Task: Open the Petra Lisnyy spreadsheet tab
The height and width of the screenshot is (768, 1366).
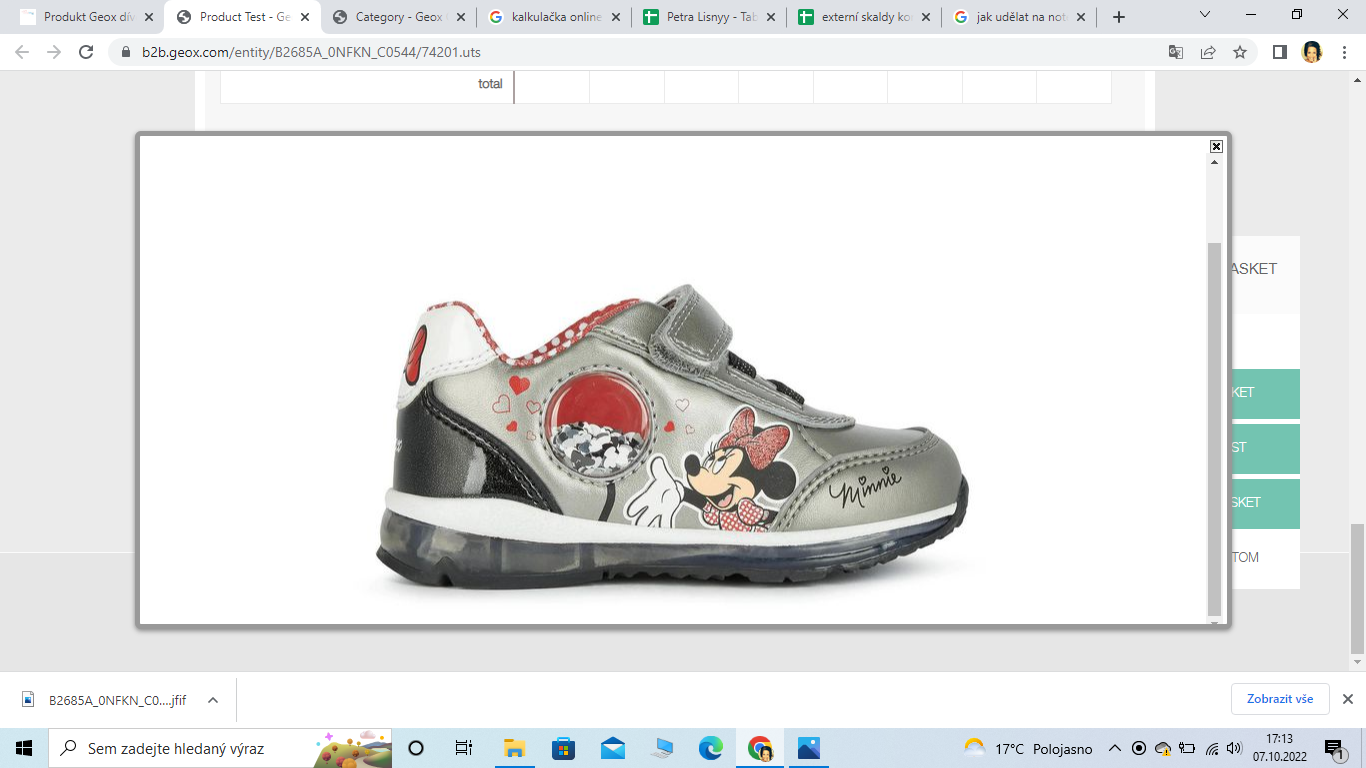Action: click(710, 17)
